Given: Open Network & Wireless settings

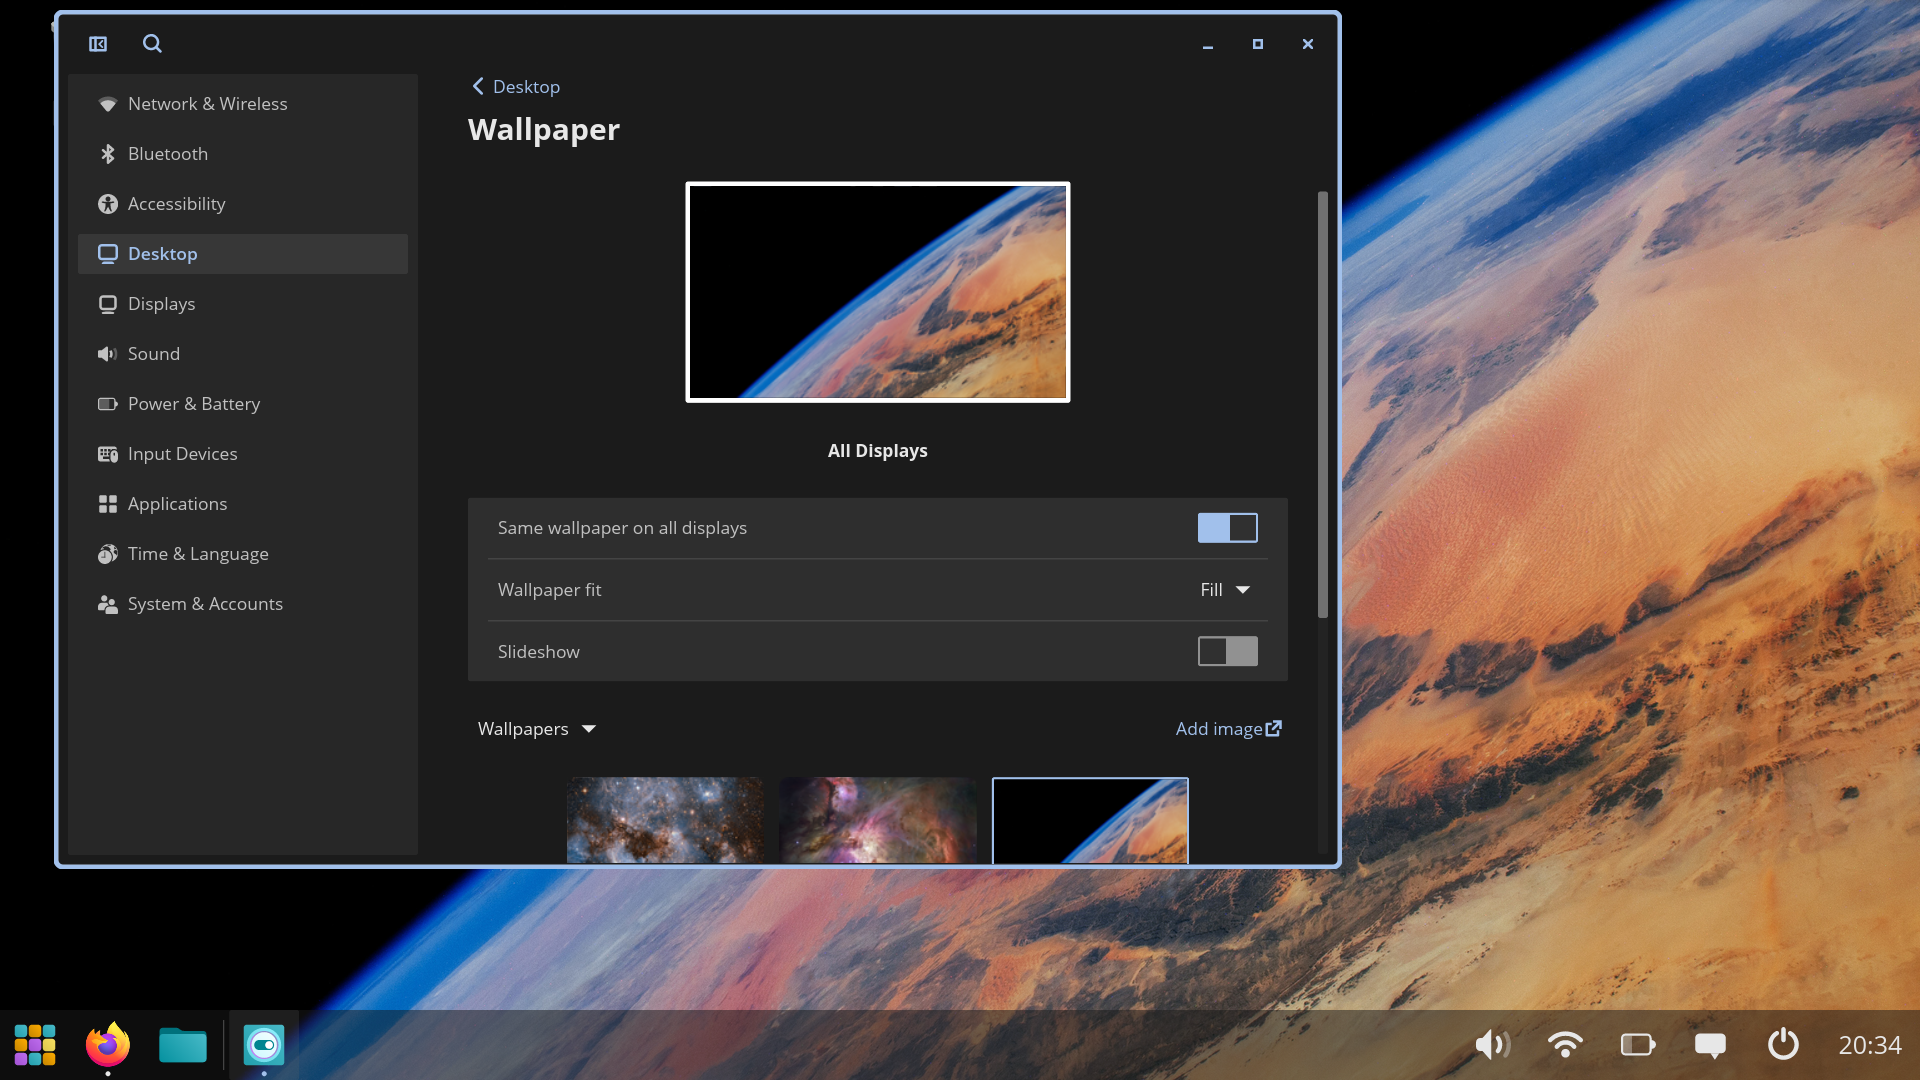Looking at the screenshot, I should pos(243,104).
